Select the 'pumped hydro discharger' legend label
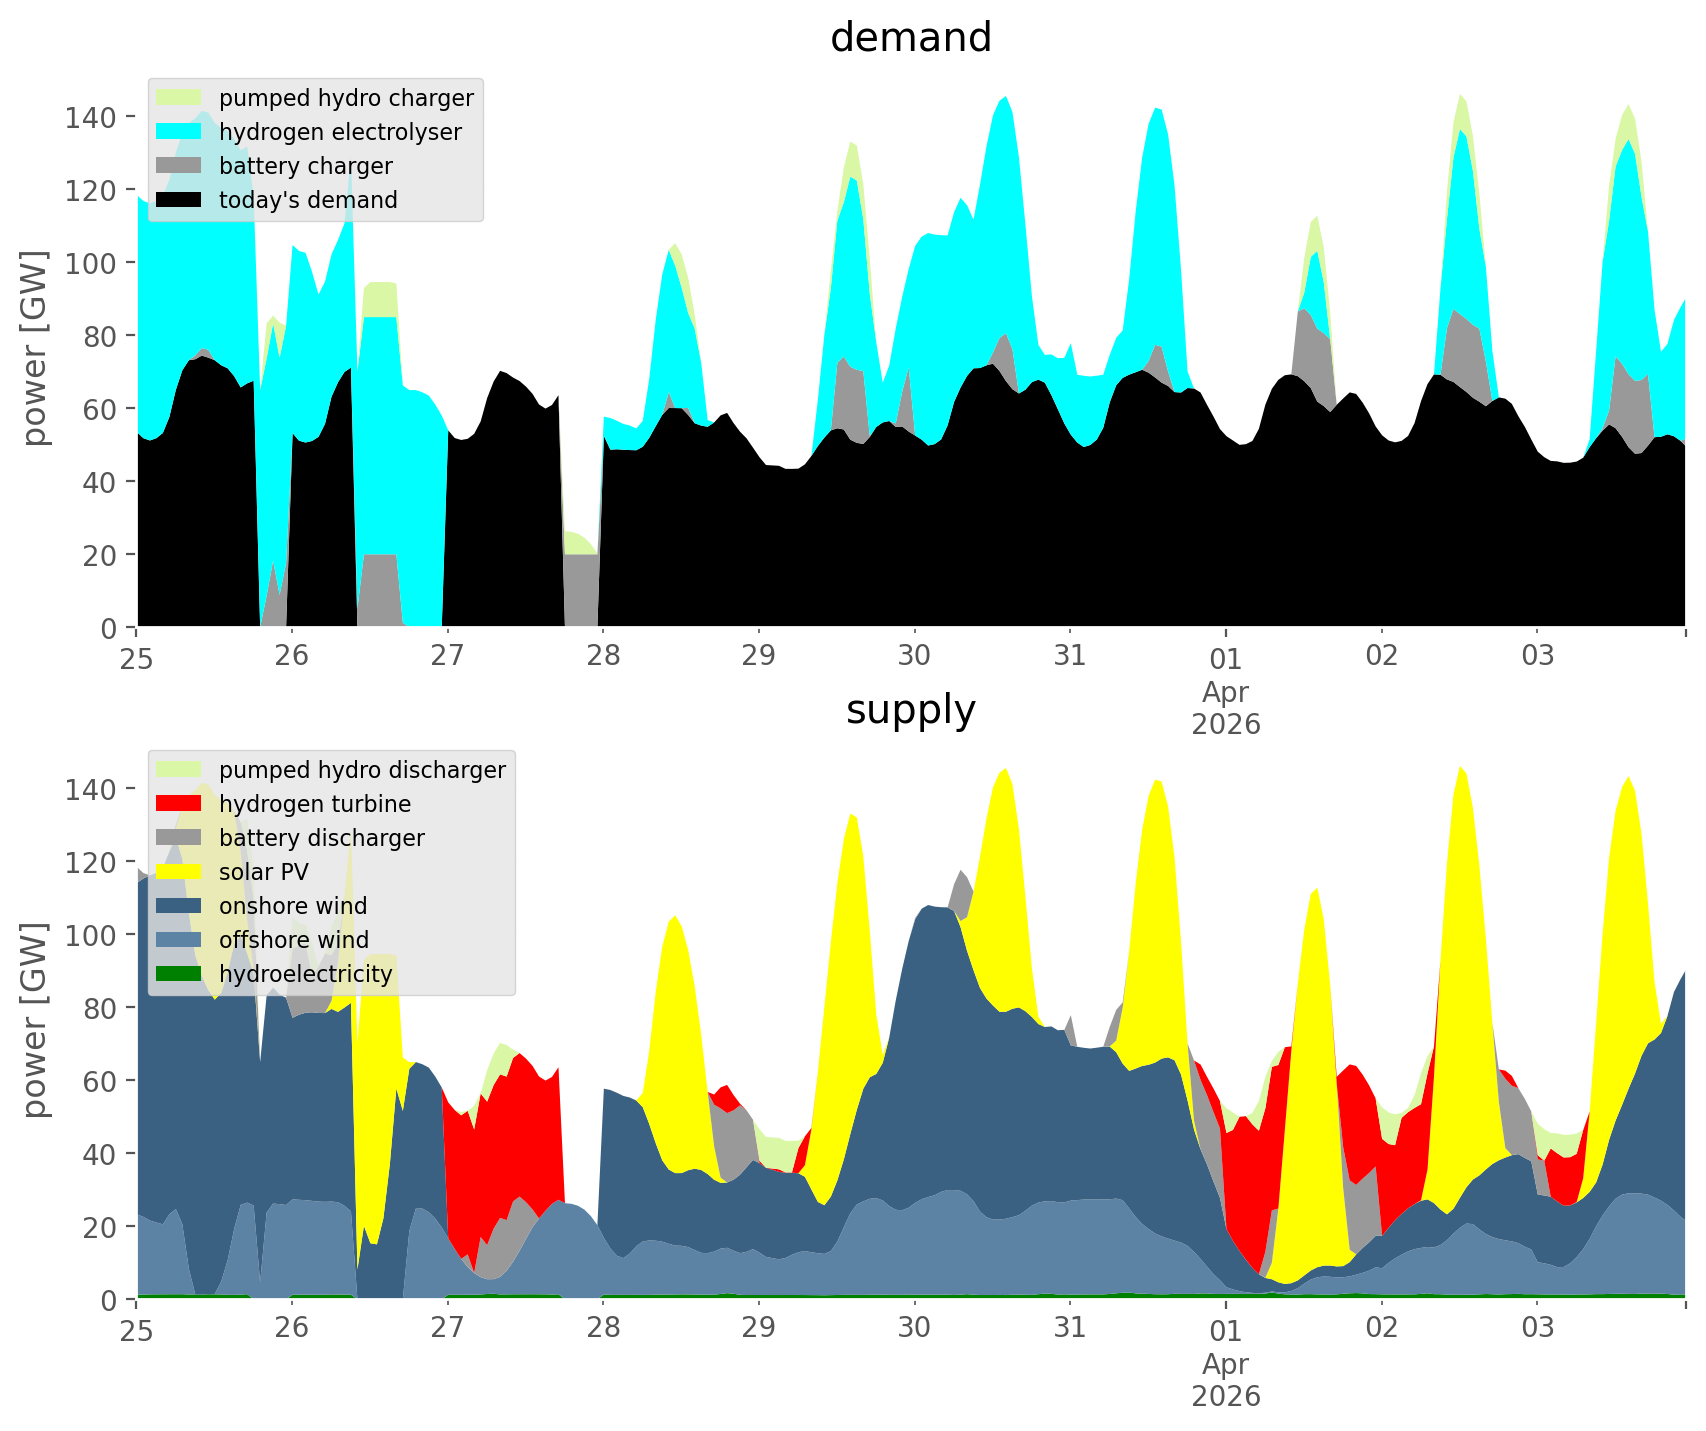Screen dimensions: 1706x1431 tap(362, 770)
